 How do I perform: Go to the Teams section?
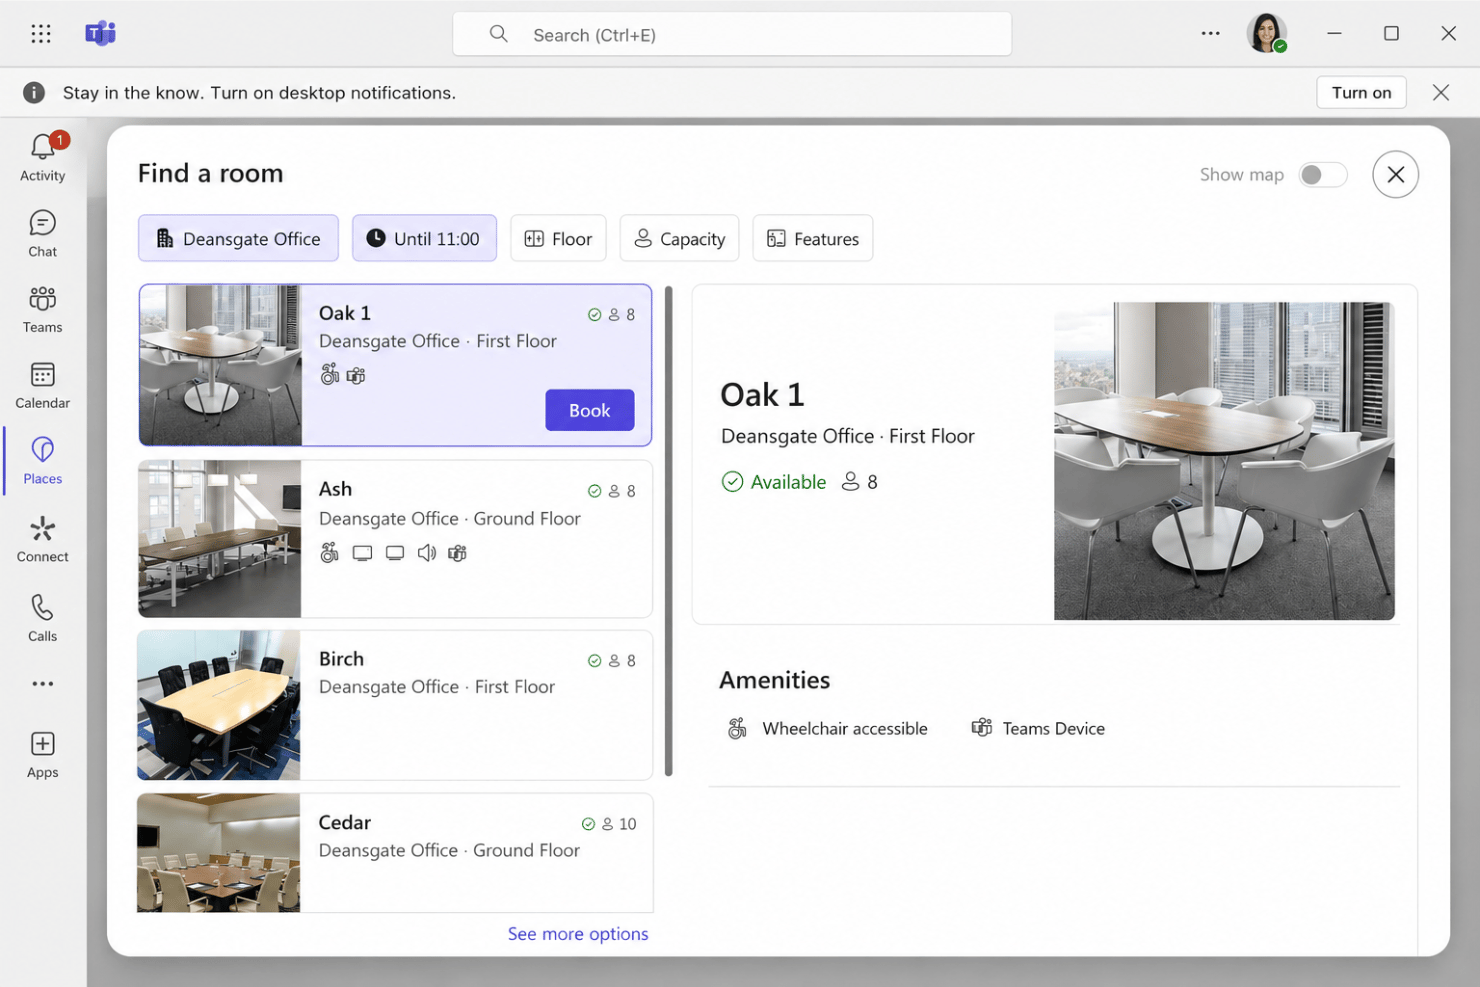click(42, 309)
